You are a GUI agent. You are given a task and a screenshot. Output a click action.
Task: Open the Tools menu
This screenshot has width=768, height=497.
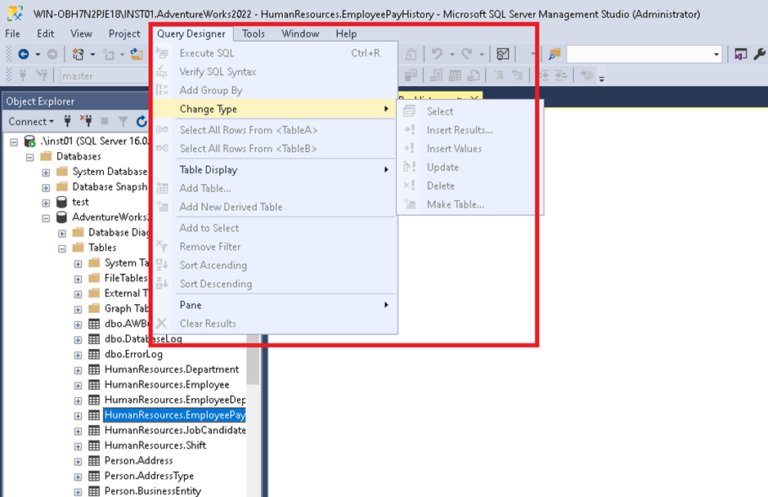[253, 34]
